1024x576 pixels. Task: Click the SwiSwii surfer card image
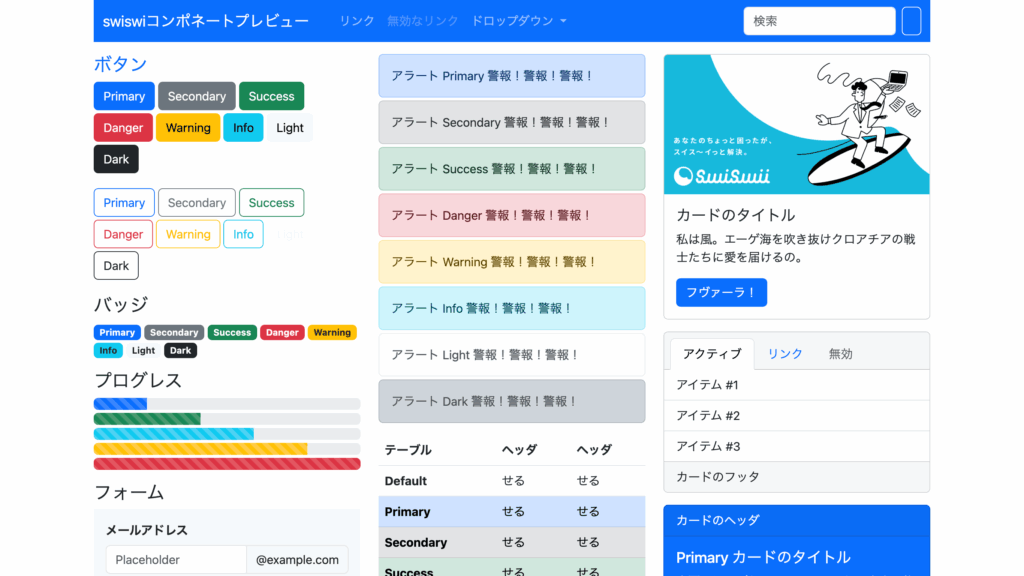[796, 124]
